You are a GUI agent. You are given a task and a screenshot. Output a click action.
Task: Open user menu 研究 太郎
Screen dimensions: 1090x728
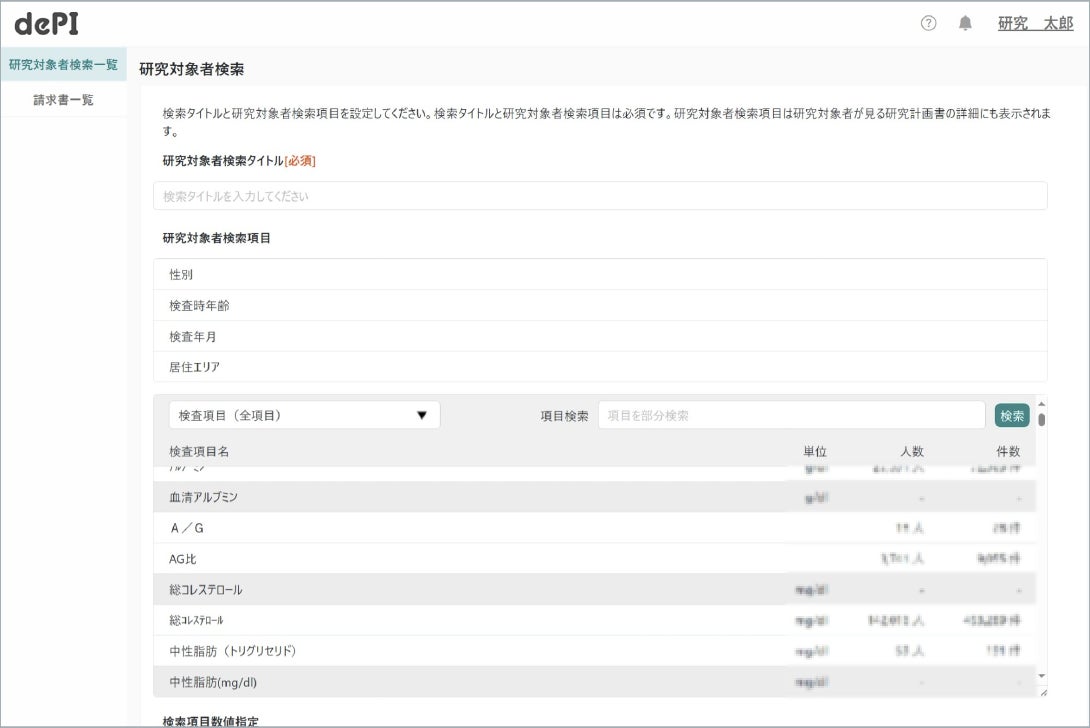point(1035,24)
